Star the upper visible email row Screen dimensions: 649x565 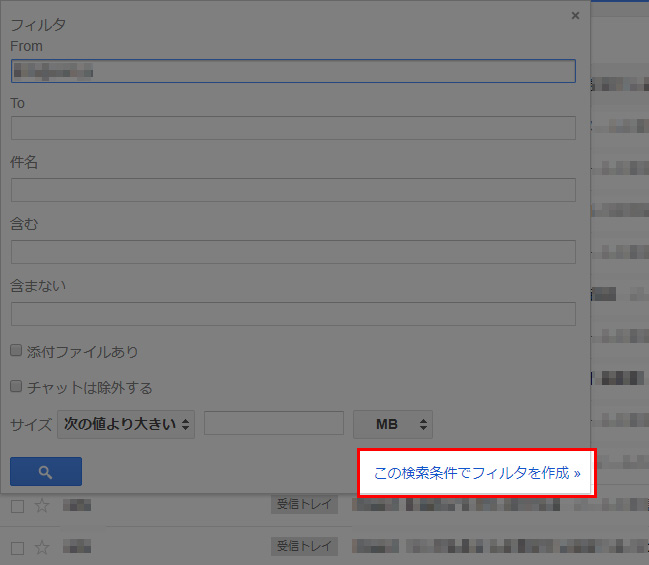pyautogui.click(x=42, y=506)
